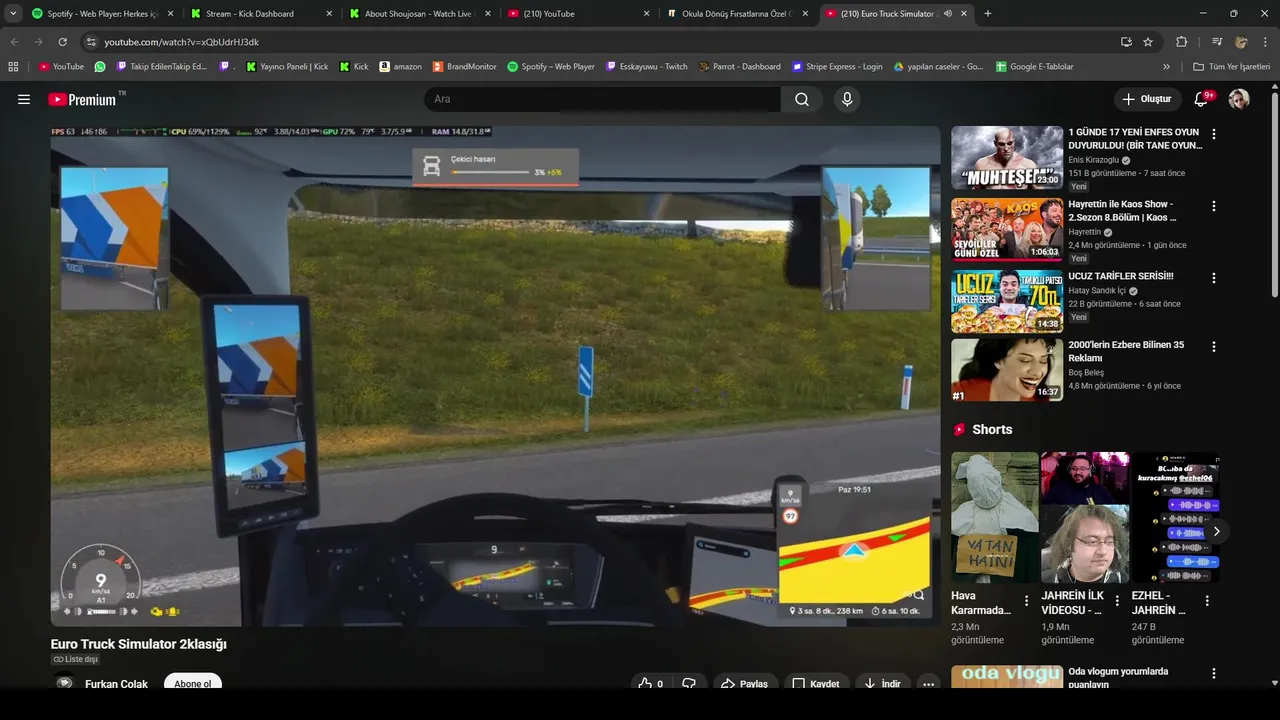Open the Takip EdilenTakip Ed... bookmark
This screenshot has height=720, width=1280.
(x=162, y=66)
